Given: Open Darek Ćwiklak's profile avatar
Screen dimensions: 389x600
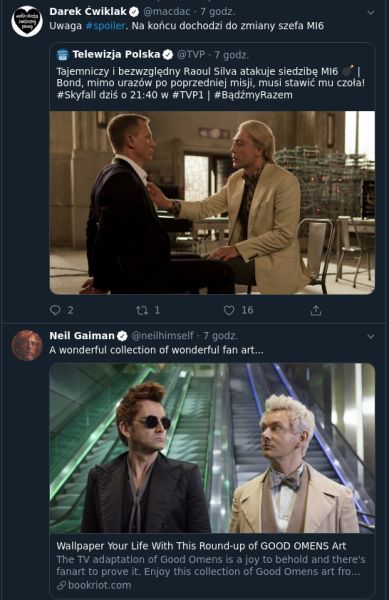Looking at the screenshot, I should pyautogui.click(x=27, y=22).
